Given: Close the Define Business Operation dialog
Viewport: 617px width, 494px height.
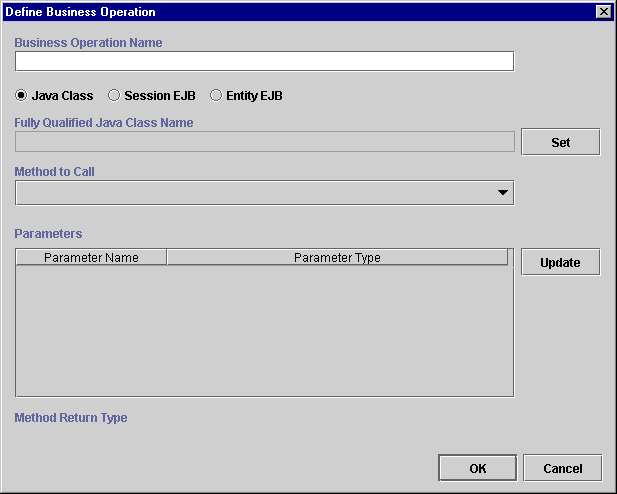Looking at the screenshot, I should pyautogui.click(x=604, y=12).
